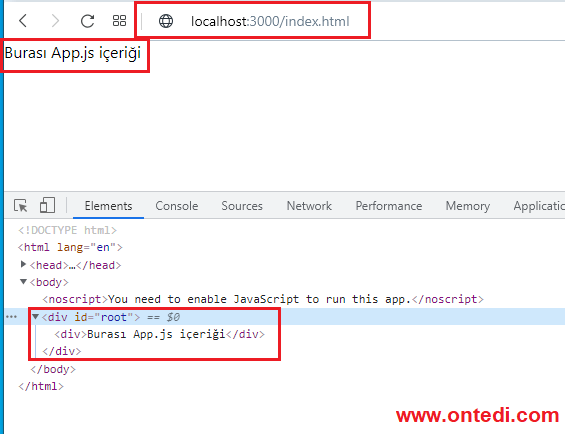
Task: Select the closing </body> tag line
Action: pos(53,369)
